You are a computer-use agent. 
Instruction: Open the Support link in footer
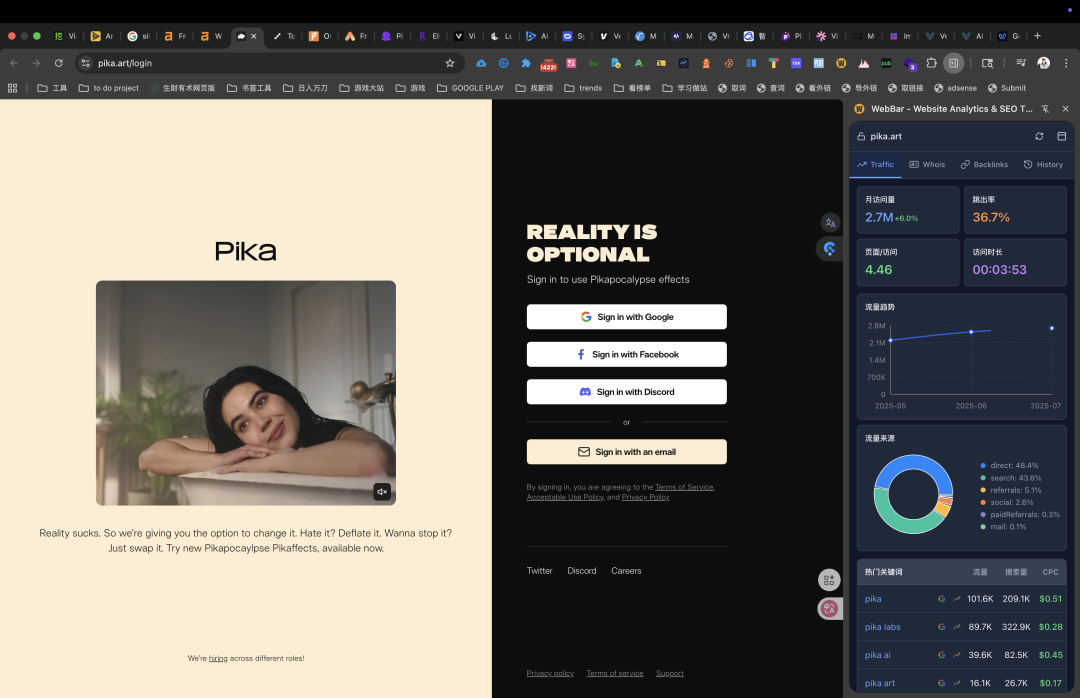[x=669, y=673]
